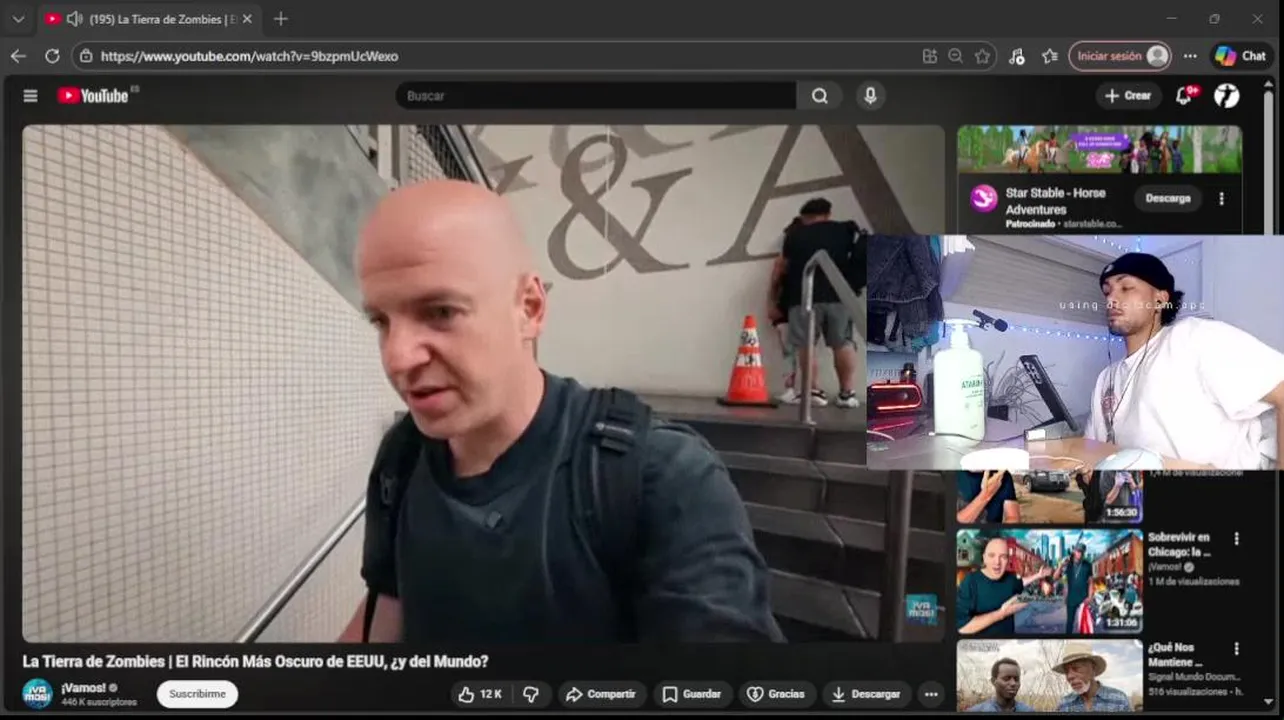Download the video with Descargar
This screenshot has height=720, width=1284.
point(866,694)
